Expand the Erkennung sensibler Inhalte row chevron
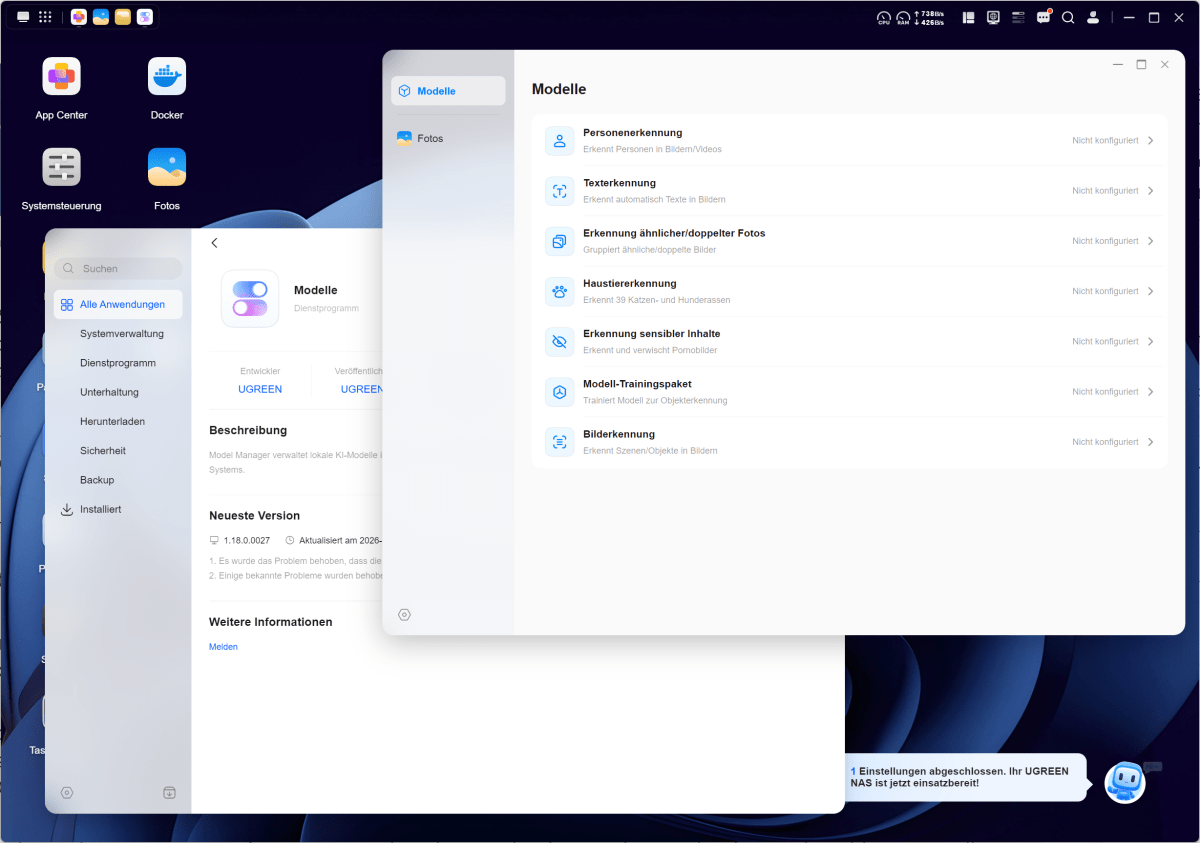The width and height of the screenshot is (1200, 843). click(x=1151, y=342)
